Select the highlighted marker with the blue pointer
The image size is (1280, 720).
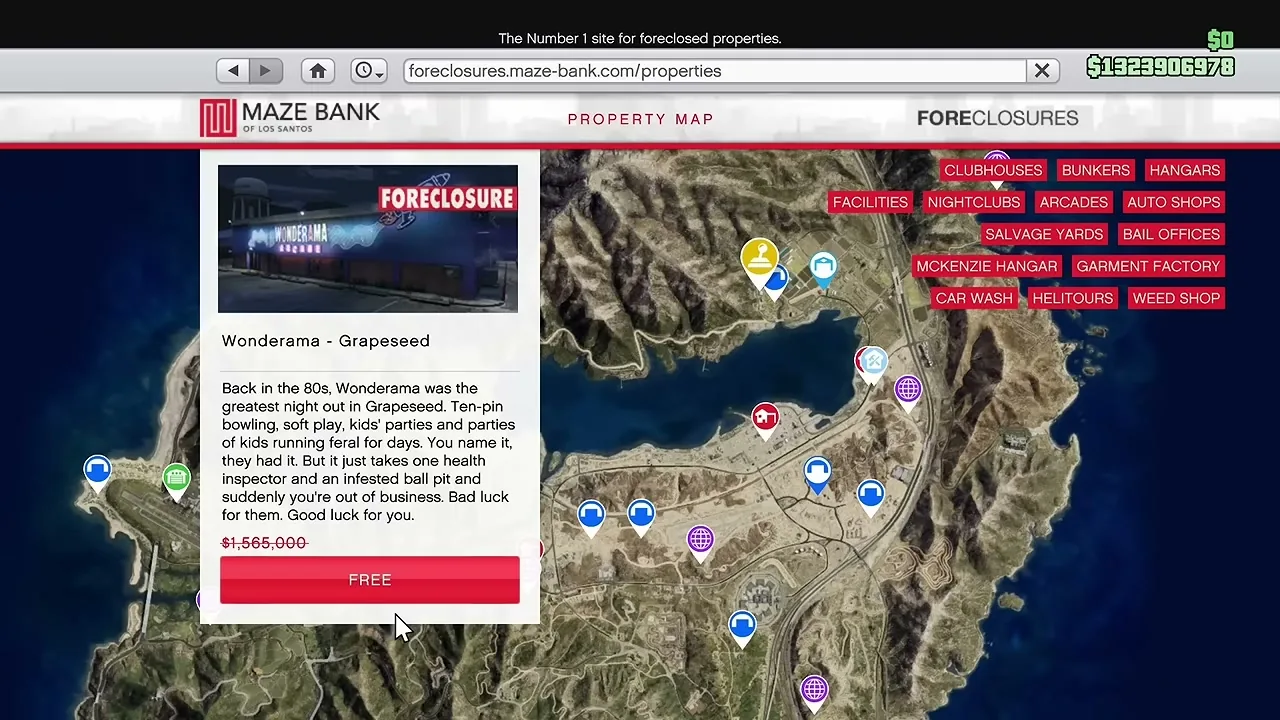tap(817, 475)
